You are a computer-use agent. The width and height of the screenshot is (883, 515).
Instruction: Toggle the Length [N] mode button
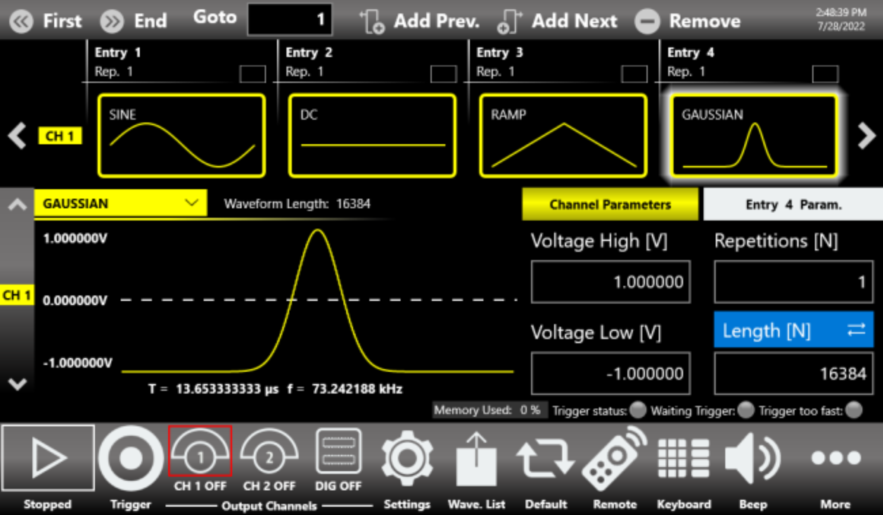click(x=793, y=330)
